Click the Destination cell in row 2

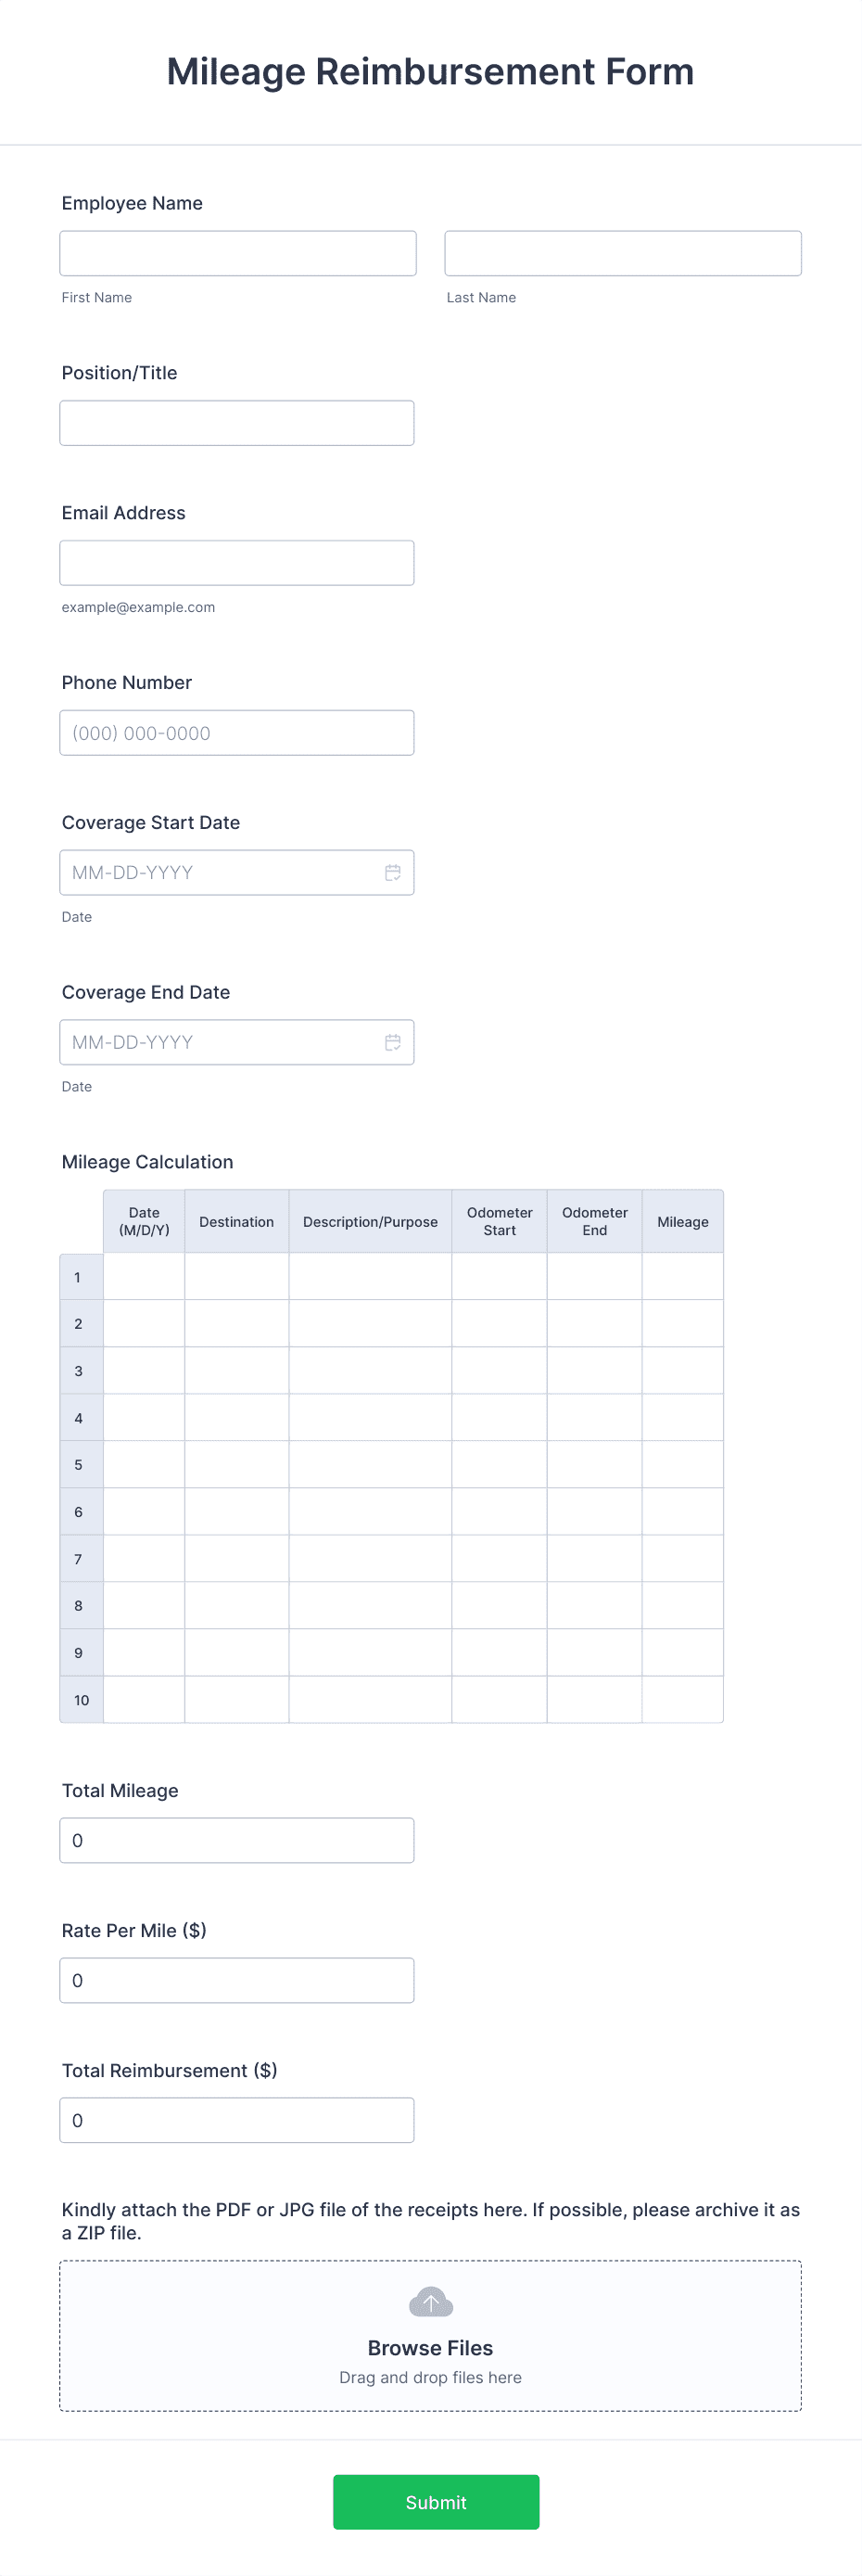[x=236, y=1323]
